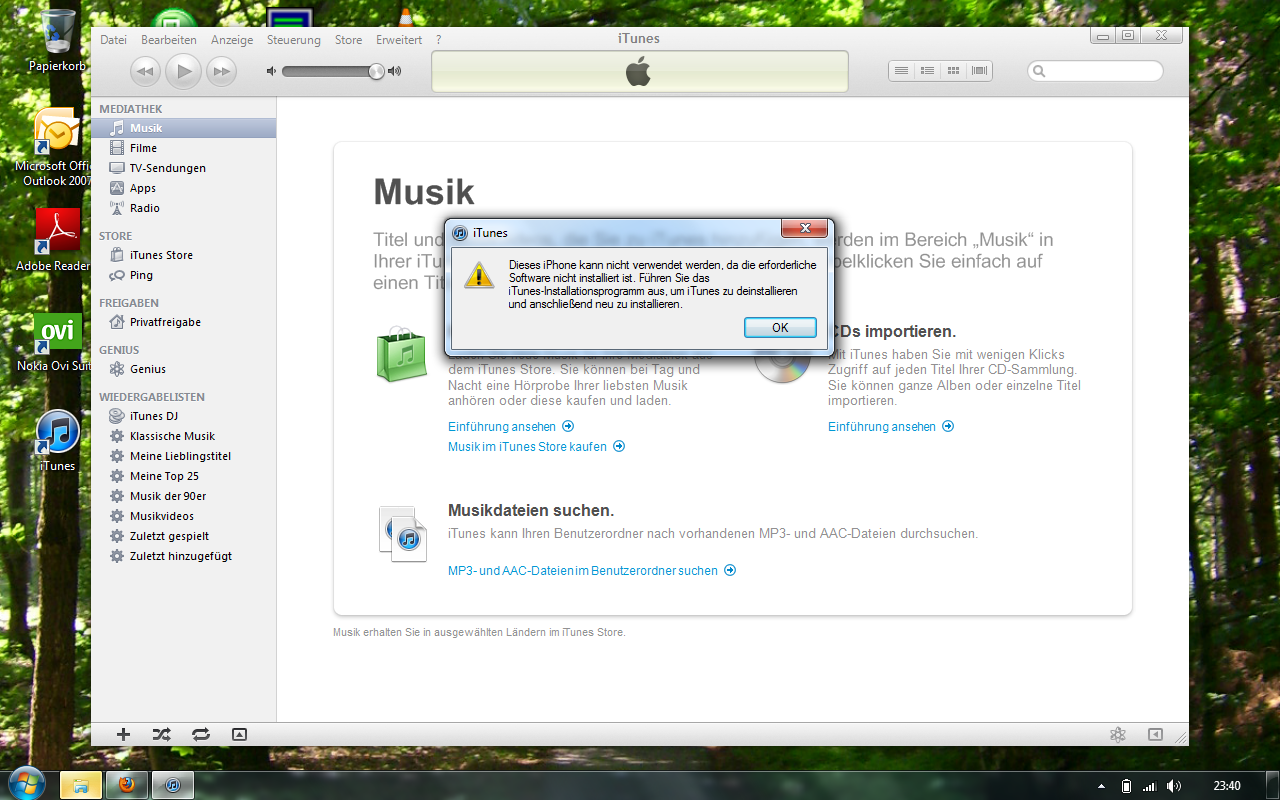Open the Adobe Reader desktop shortcut
This screenshot has height=800, width=1280.
[x=55, y=240]
